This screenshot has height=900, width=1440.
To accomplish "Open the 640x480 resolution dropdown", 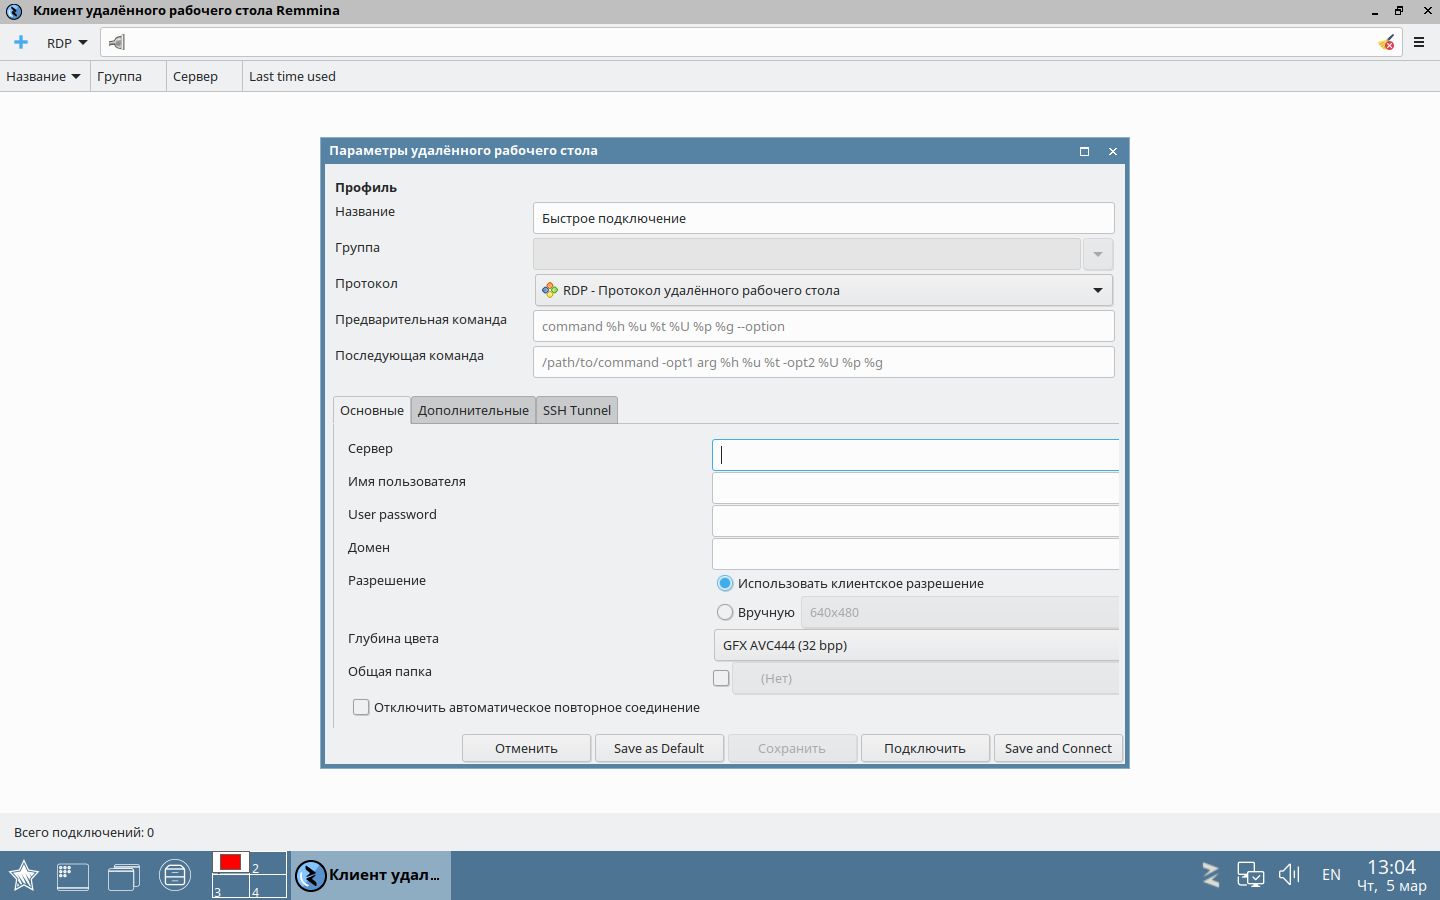I will pyautogui.click(x=960, y=612).
